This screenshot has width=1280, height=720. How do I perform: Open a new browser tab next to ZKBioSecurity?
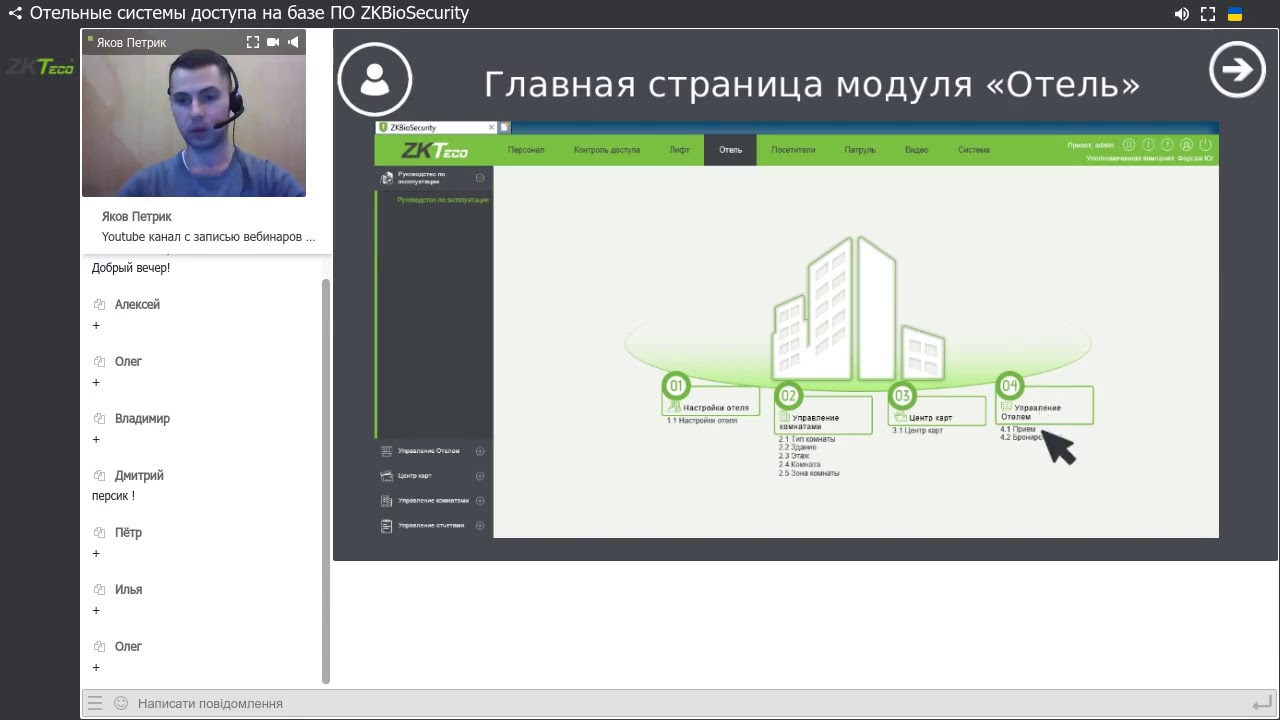505,127
